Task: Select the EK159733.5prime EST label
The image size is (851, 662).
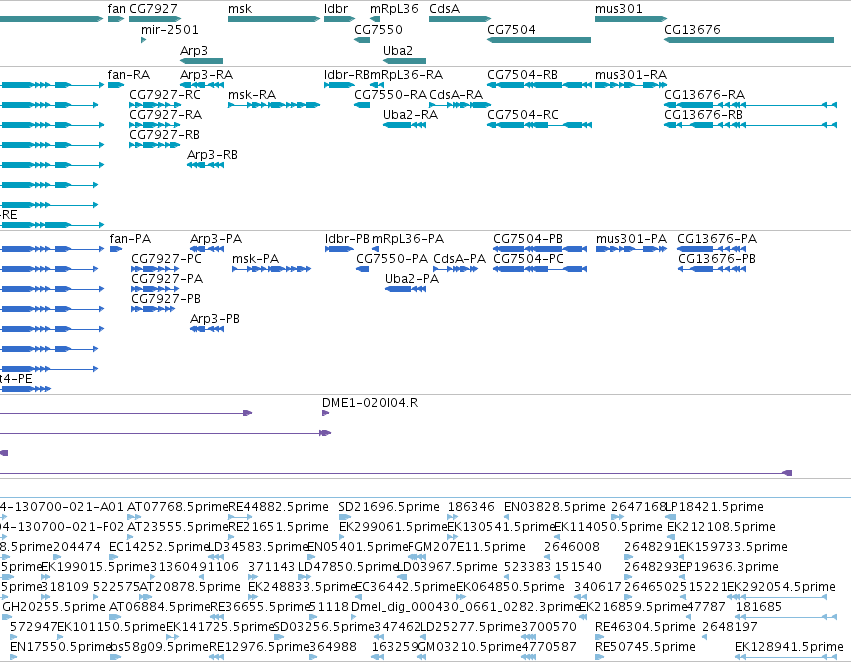Action: point(733,547)
